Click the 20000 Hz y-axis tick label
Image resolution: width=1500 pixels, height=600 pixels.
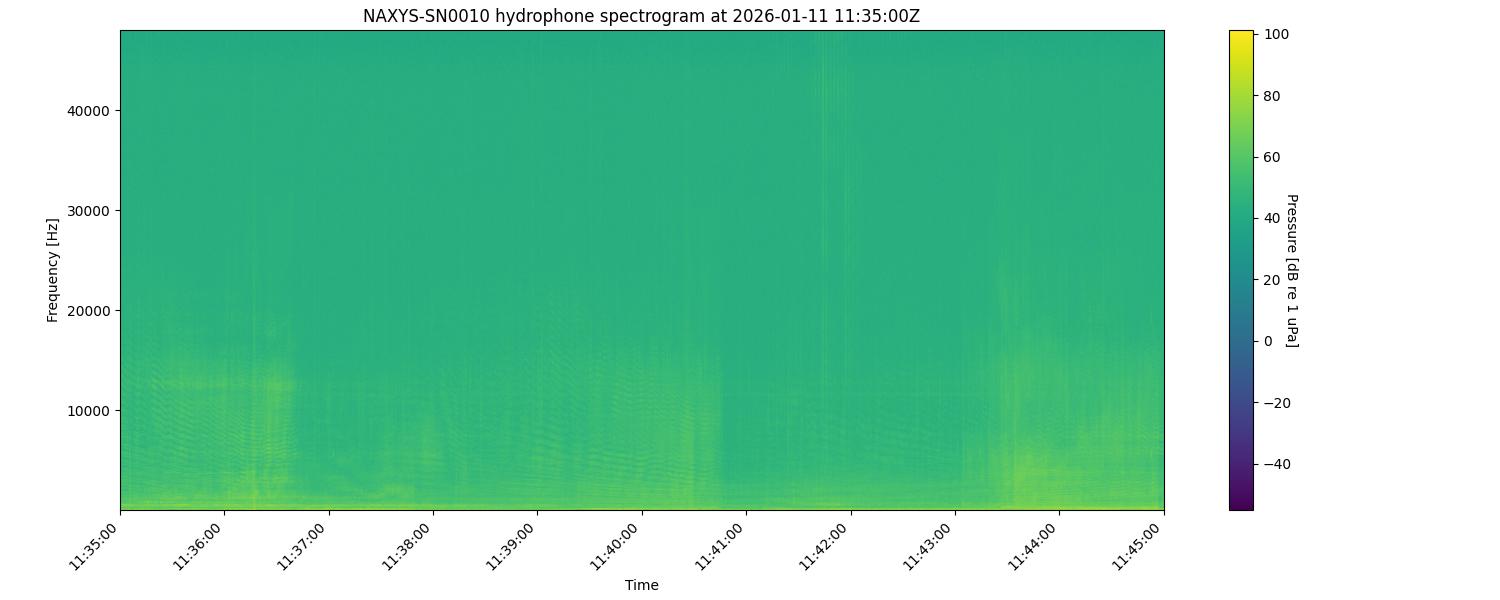tap(88, 311)
